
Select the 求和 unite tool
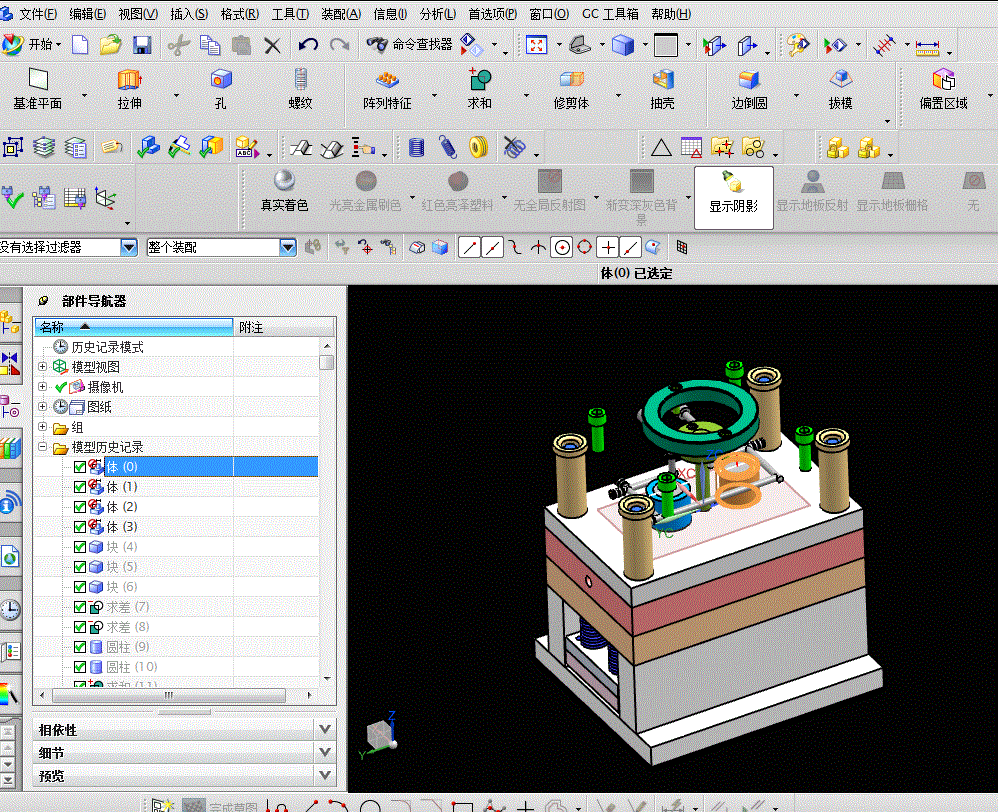[479, 89]
